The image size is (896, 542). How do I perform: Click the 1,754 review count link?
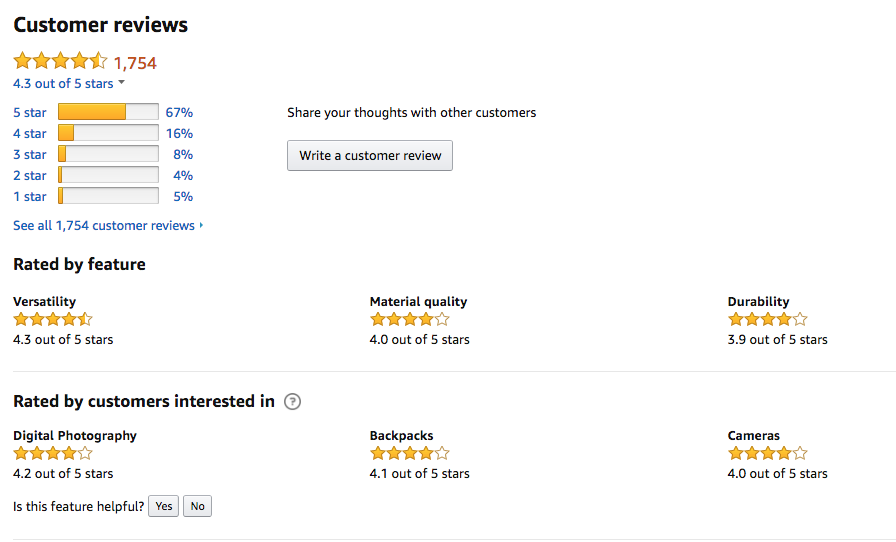(x=135, y=62)
